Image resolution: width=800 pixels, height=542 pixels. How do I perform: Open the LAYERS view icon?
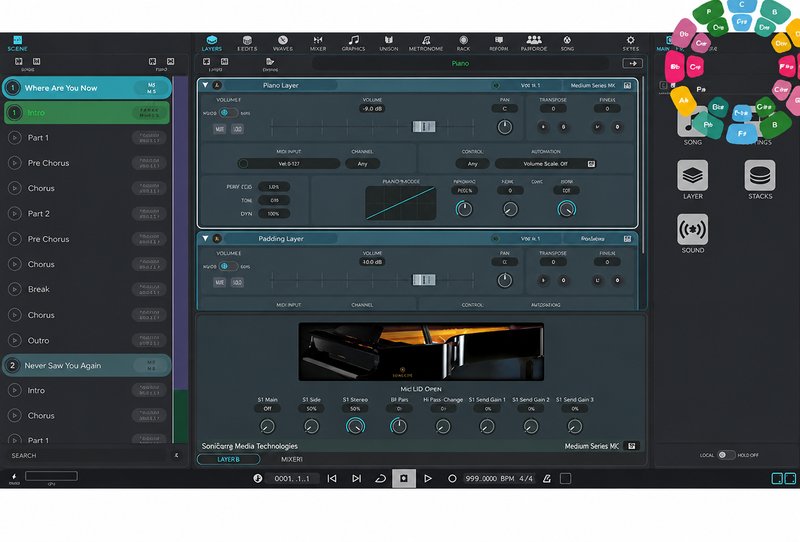pyautogui.click(x=211, y=43)
